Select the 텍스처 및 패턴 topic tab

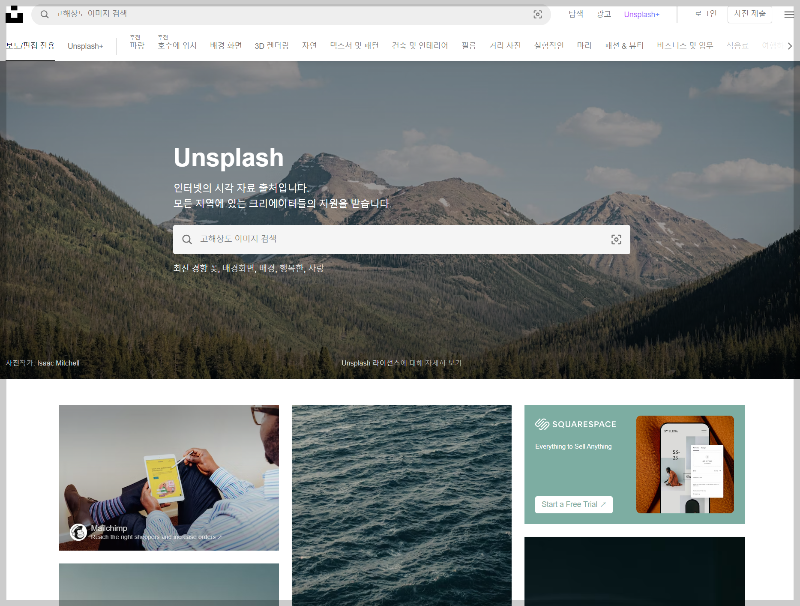[x=354, y=45]
